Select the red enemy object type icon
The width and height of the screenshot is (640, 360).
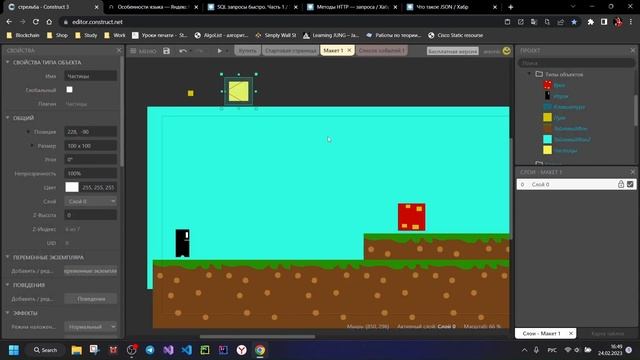tap(547, 85)
